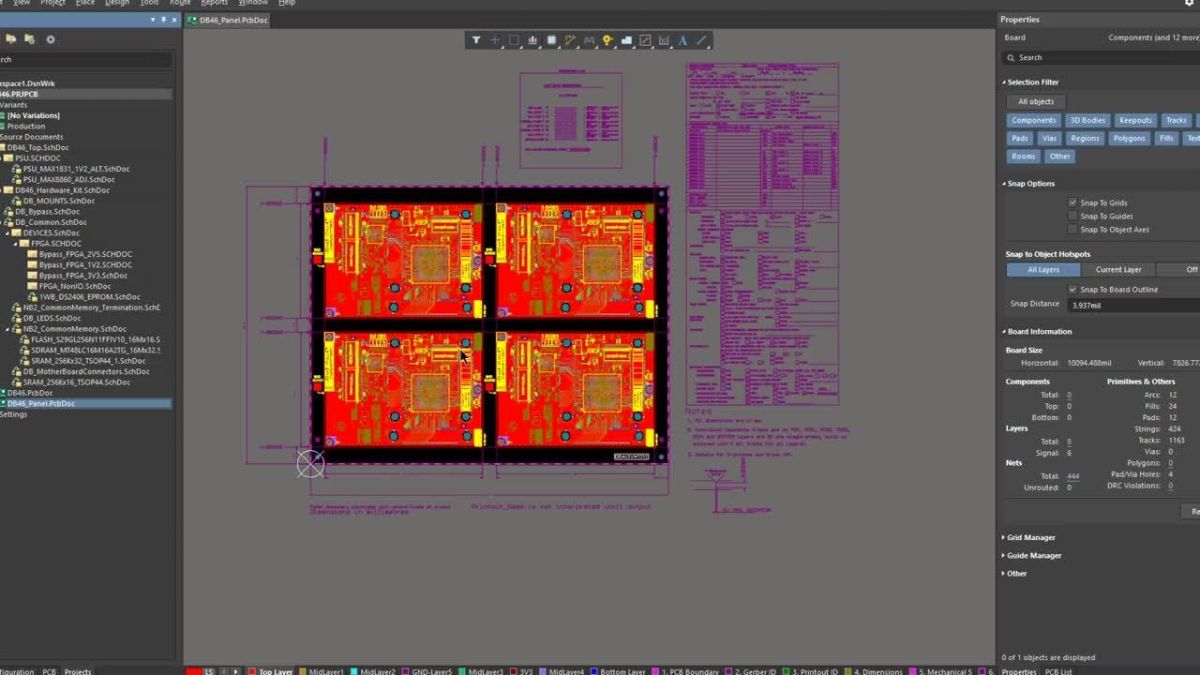Switch to the Top Layer tab

(273, 671)
